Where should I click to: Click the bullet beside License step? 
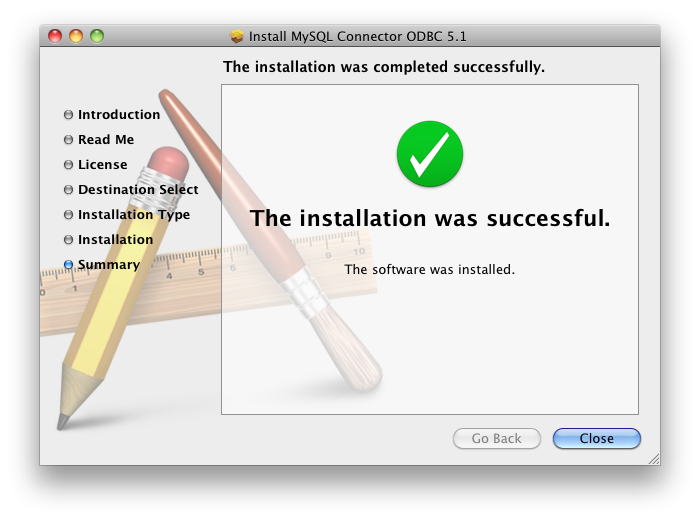[x=68, y=165]
